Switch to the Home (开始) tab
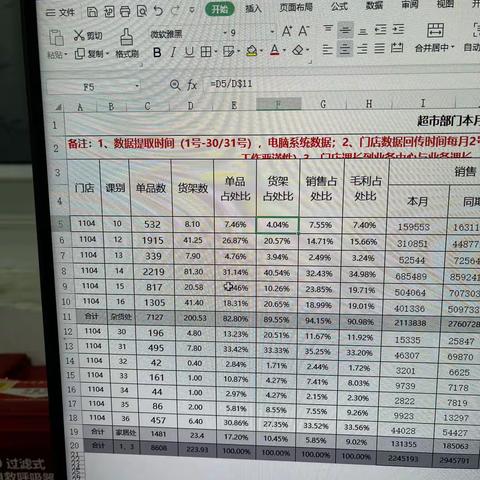This screenshot has height=480, width=480. tap(219, 9)
